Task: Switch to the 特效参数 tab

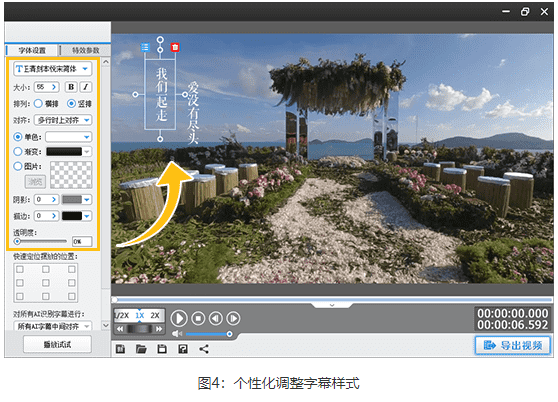Action: (85, 51)
